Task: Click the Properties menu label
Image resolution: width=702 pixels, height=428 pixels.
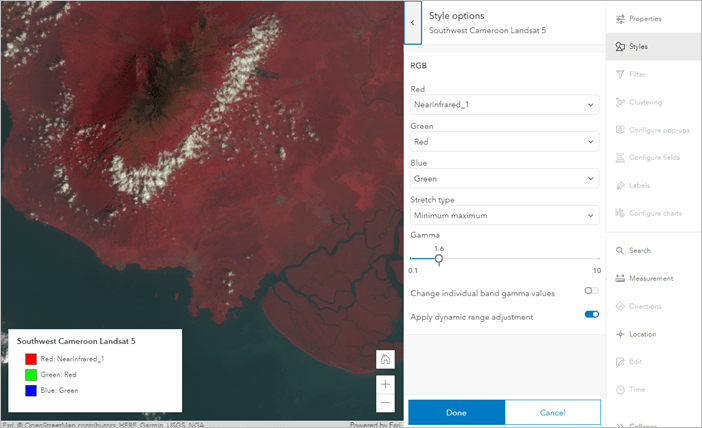Action: pyautogui.click(x=645, y=19)
